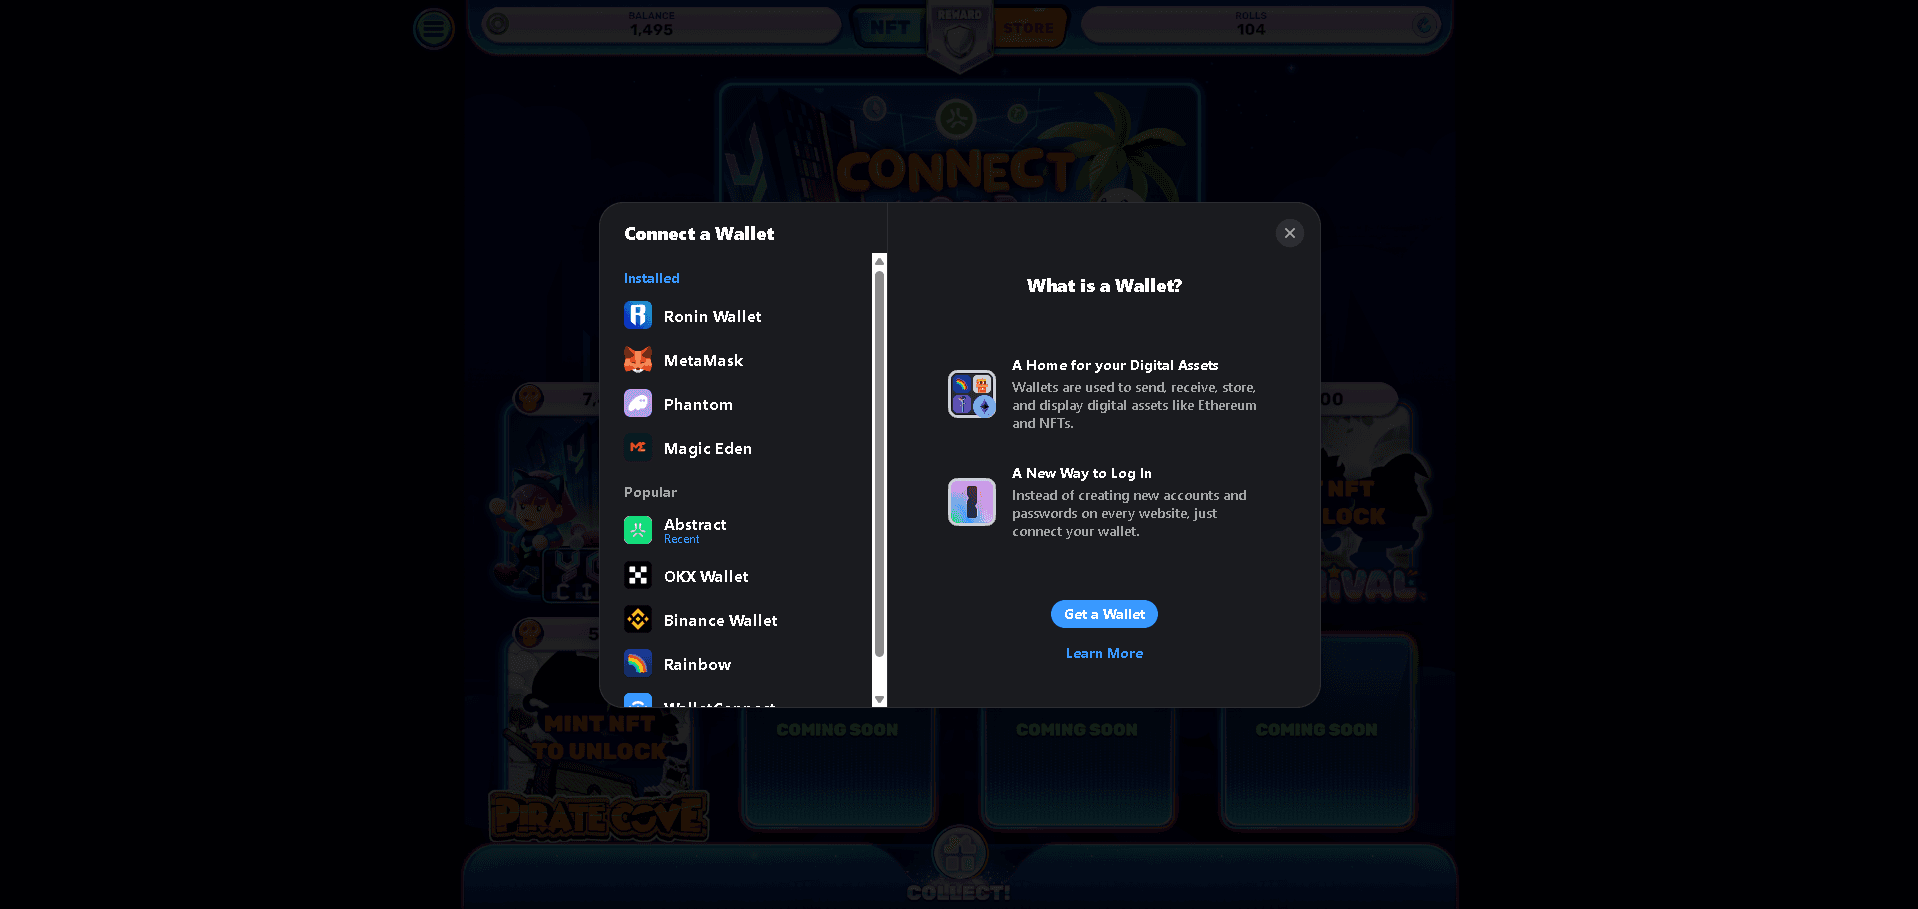Choose the Phantom ghost icon
1918x909 pixels.
click(637, 404)
